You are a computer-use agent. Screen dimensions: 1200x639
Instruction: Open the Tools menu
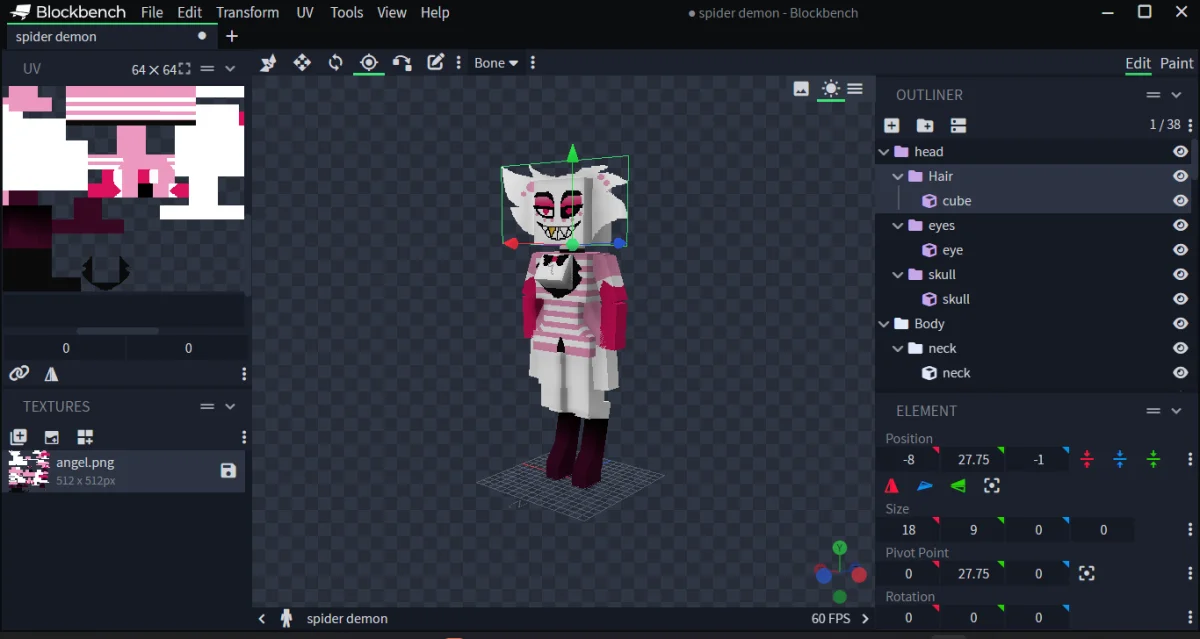pos(347,12)
